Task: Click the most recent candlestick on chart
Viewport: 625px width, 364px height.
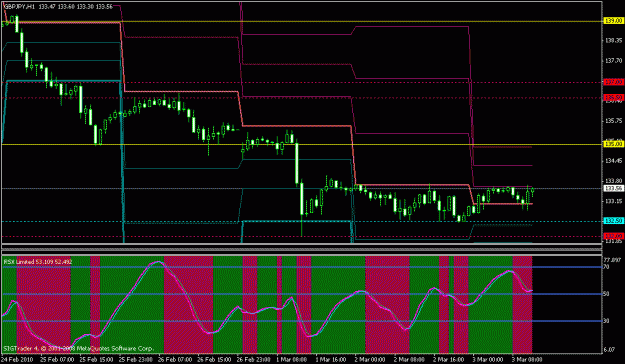Action: (533, 191)
